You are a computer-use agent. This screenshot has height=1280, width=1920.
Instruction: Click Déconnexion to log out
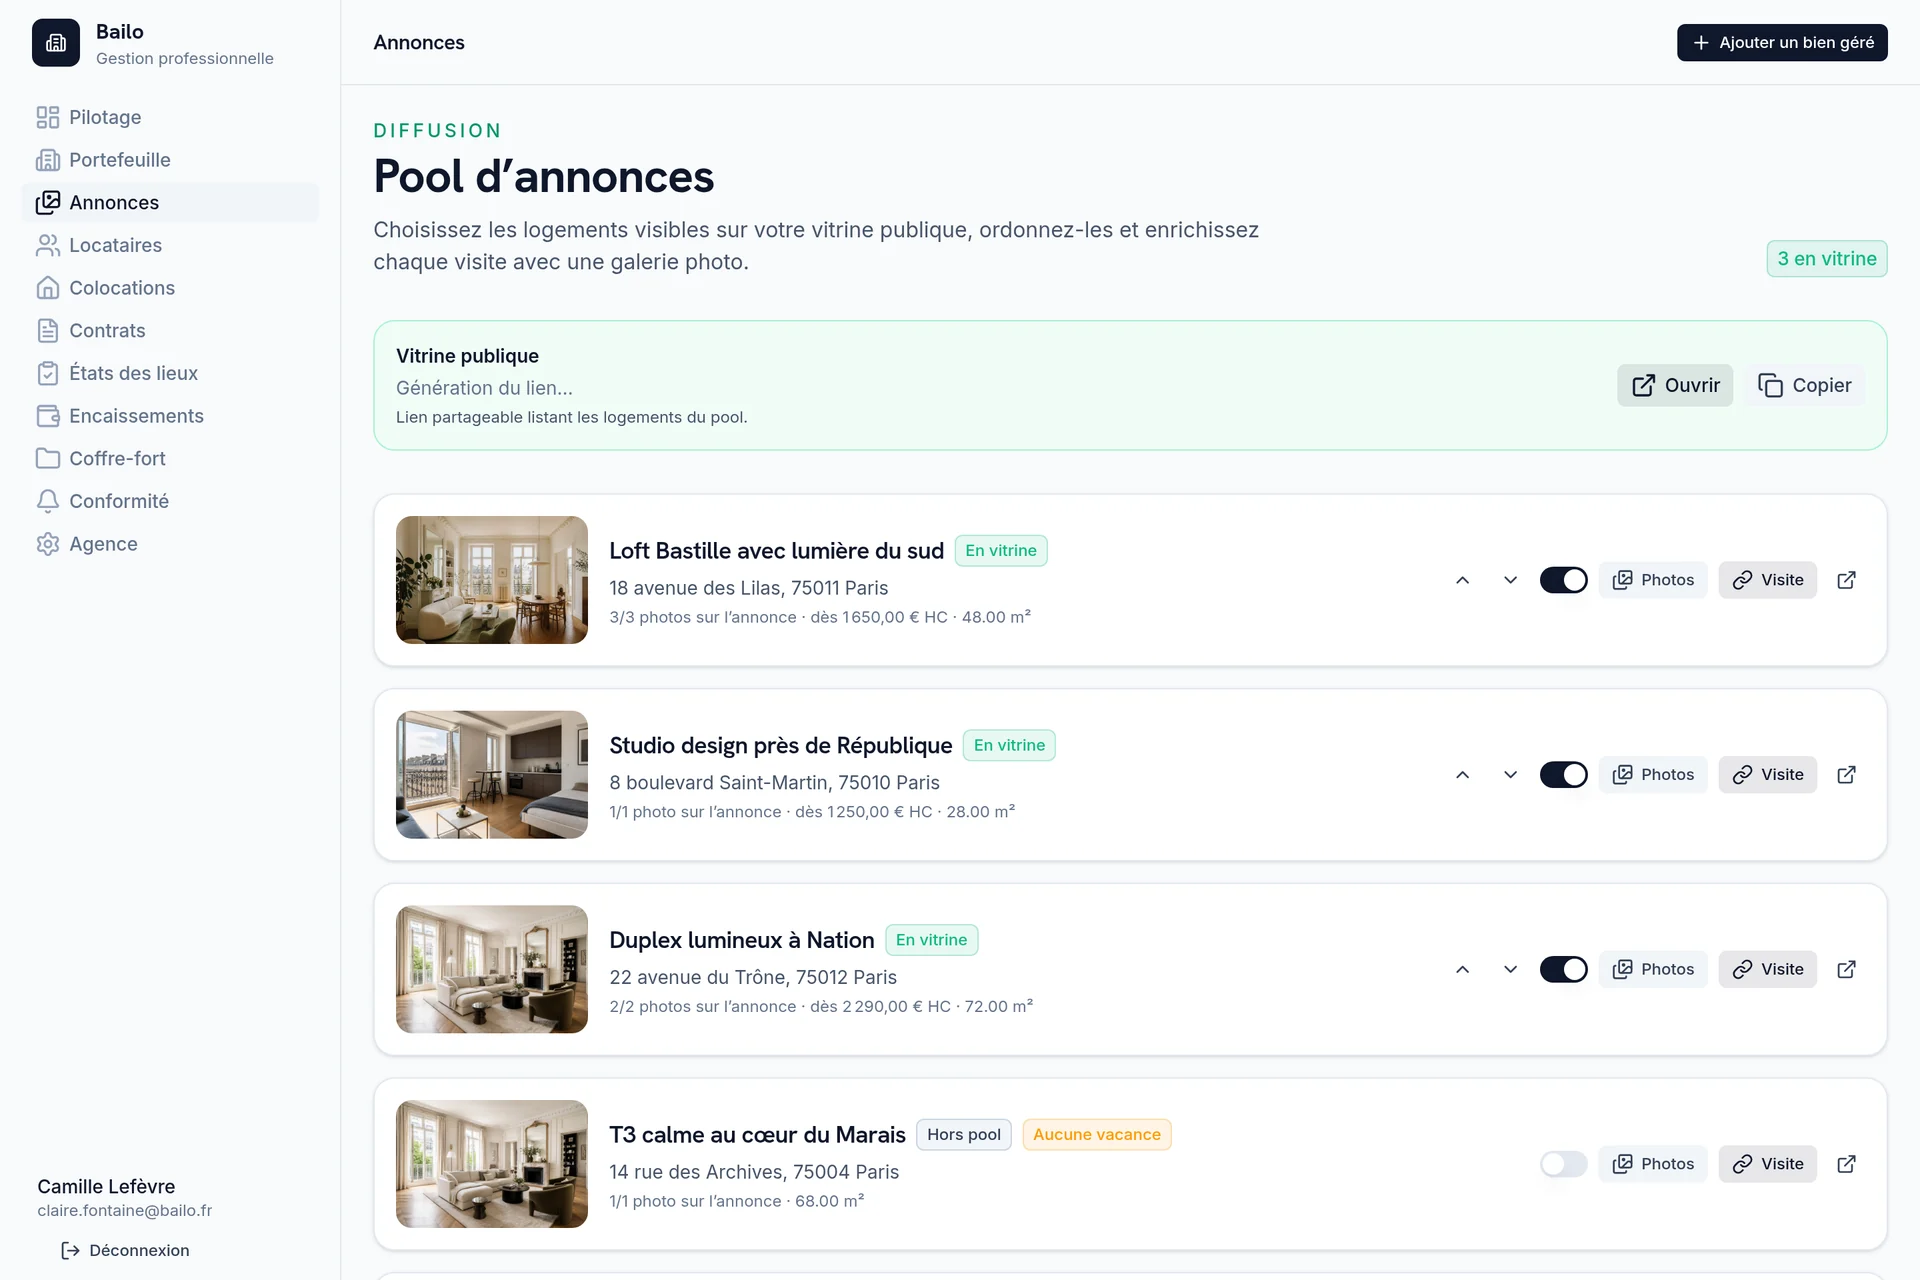(x=125, y=1251)
